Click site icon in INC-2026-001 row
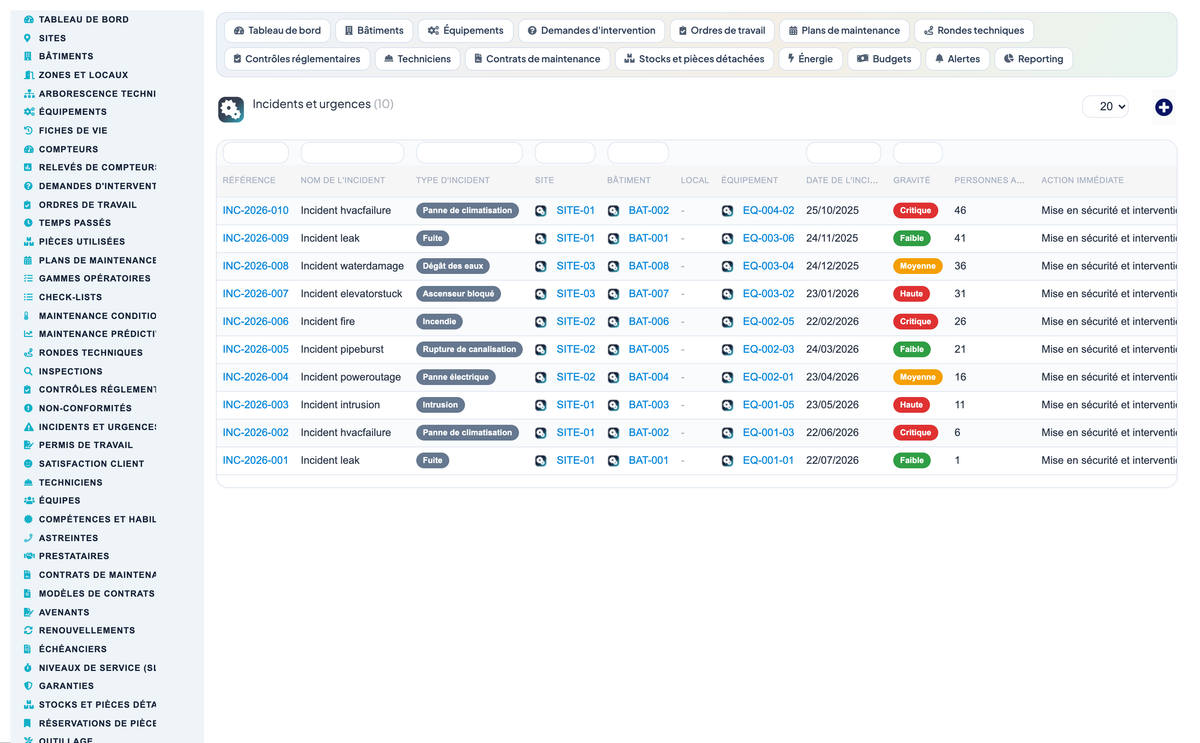This screenshot has width=1200, height=743. coord(541,461)
